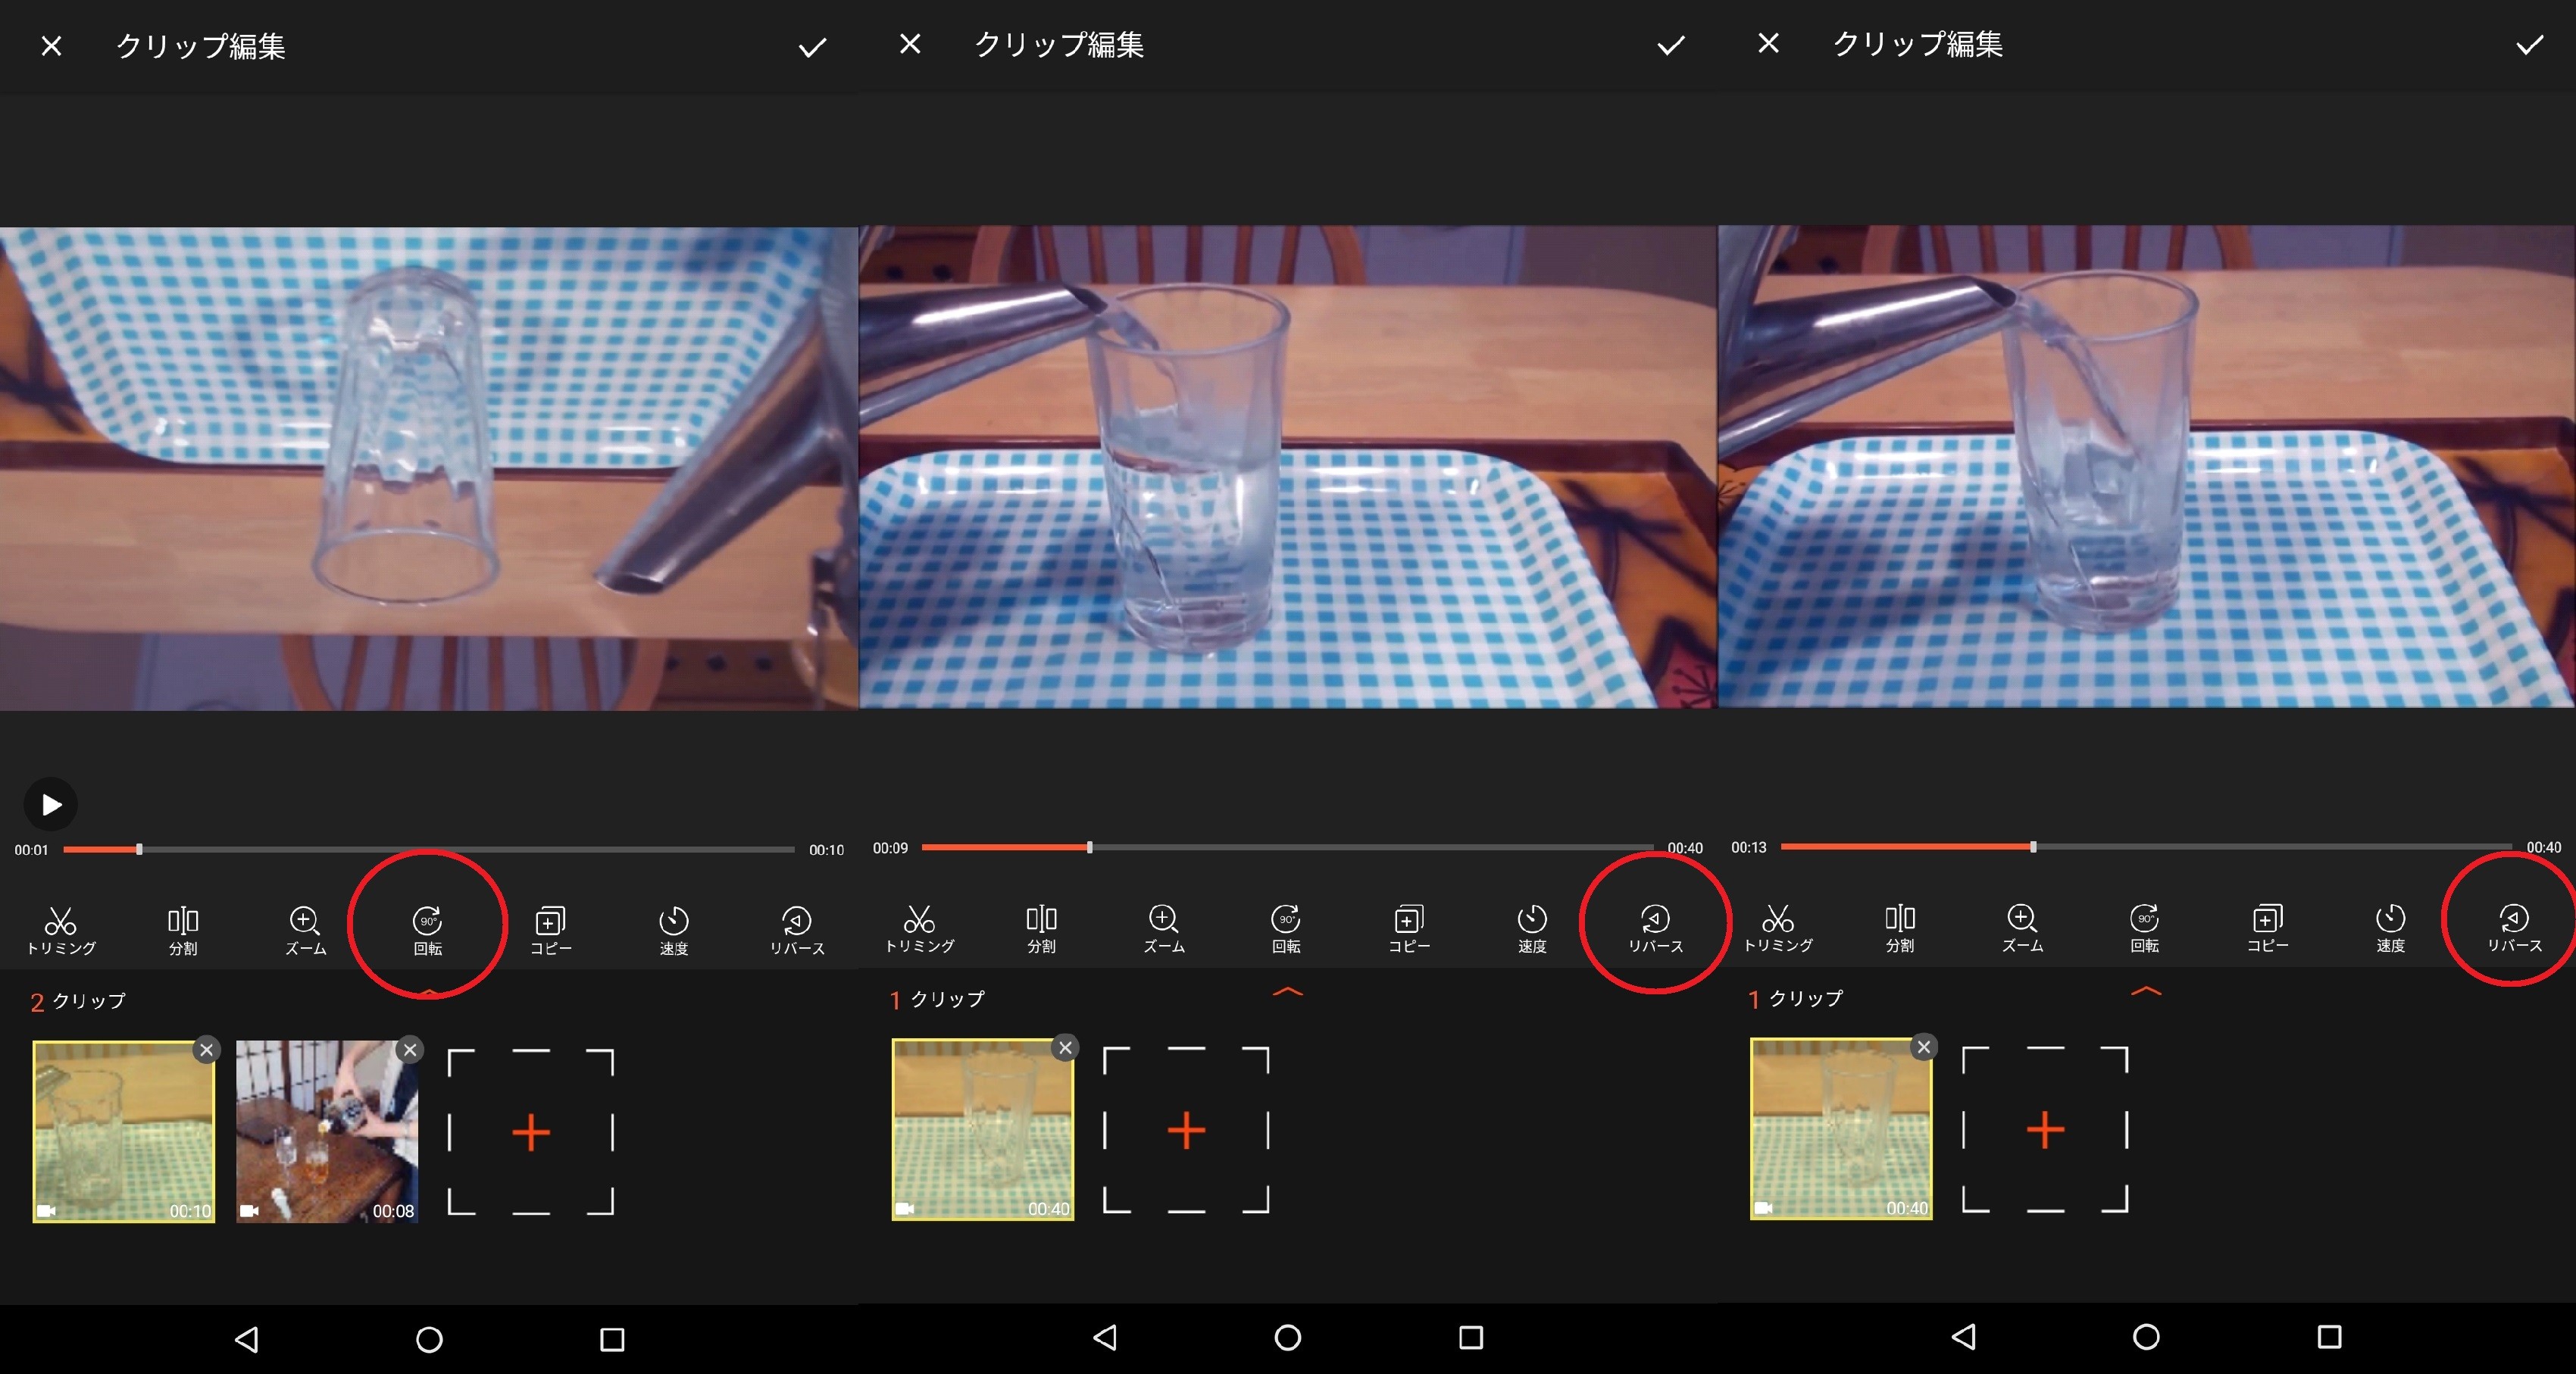The width and height of the screenshot is (2576, 1374).
Task: Add a new clip on left screen
Action: (x=530, y=1132)
